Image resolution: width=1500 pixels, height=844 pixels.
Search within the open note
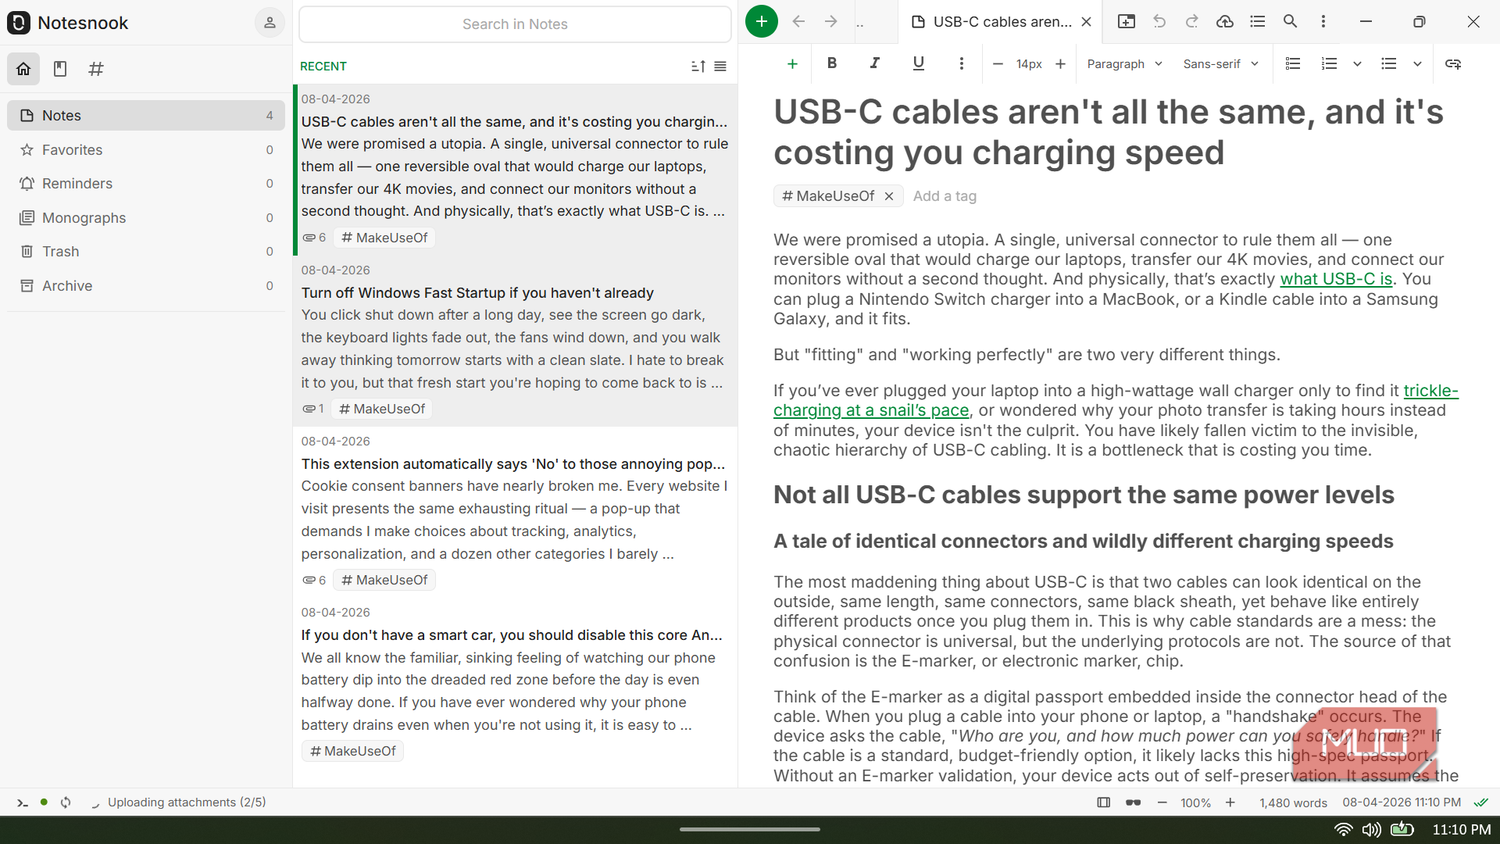point(1290,21)
